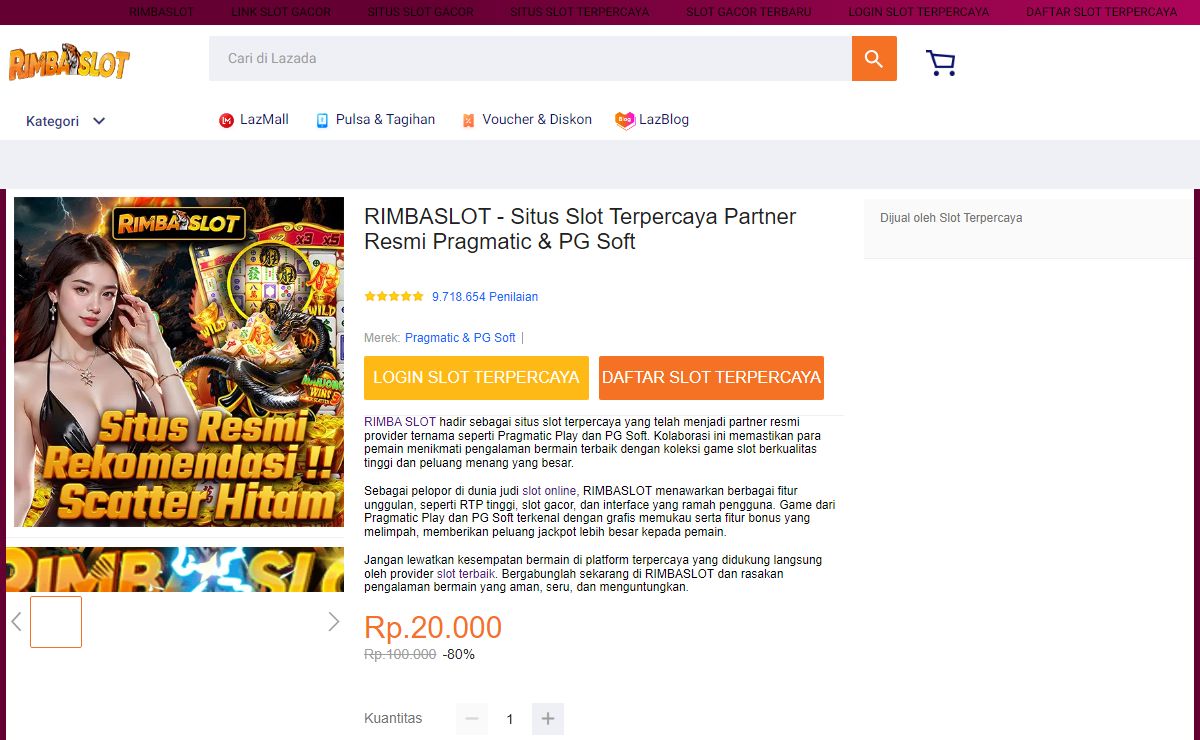This screenshot has width=1200, height=740.
Task: Click orange DAFTAR SLOT TERPERCAYA button
Action: tap(712, 378)
